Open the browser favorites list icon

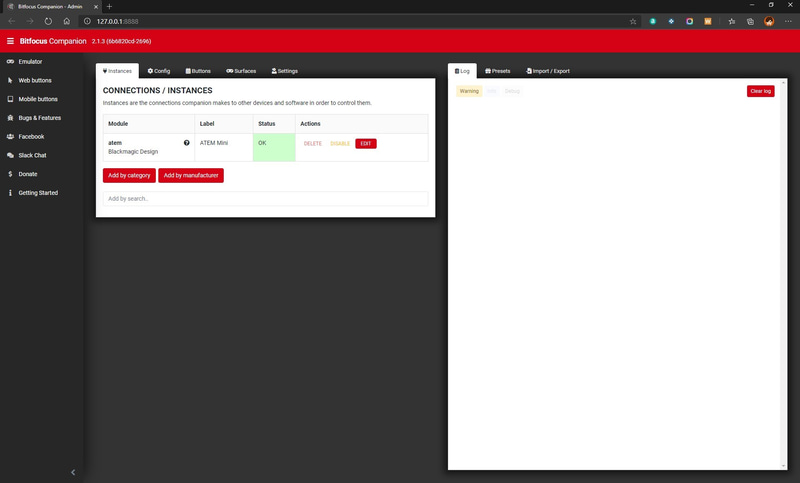732,21
